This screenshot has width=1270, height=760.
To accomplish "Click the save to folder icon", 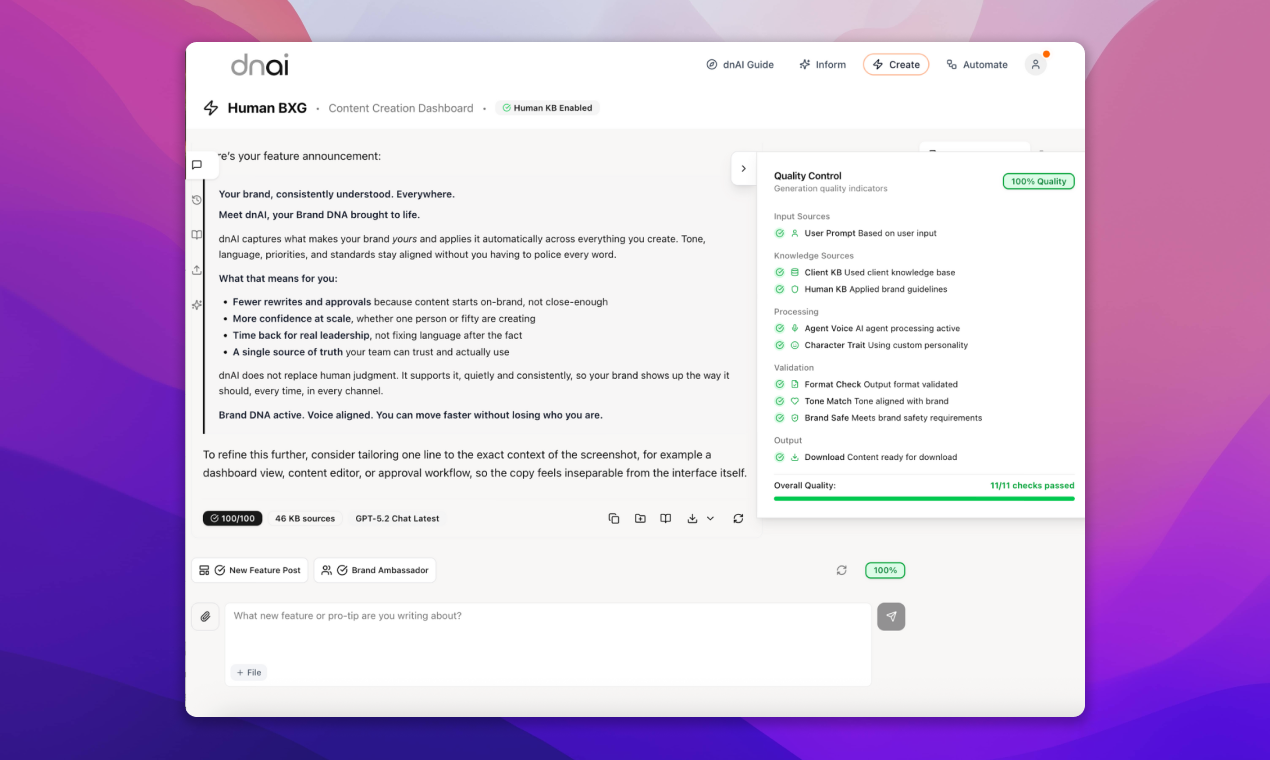I will tap(640, 518).
